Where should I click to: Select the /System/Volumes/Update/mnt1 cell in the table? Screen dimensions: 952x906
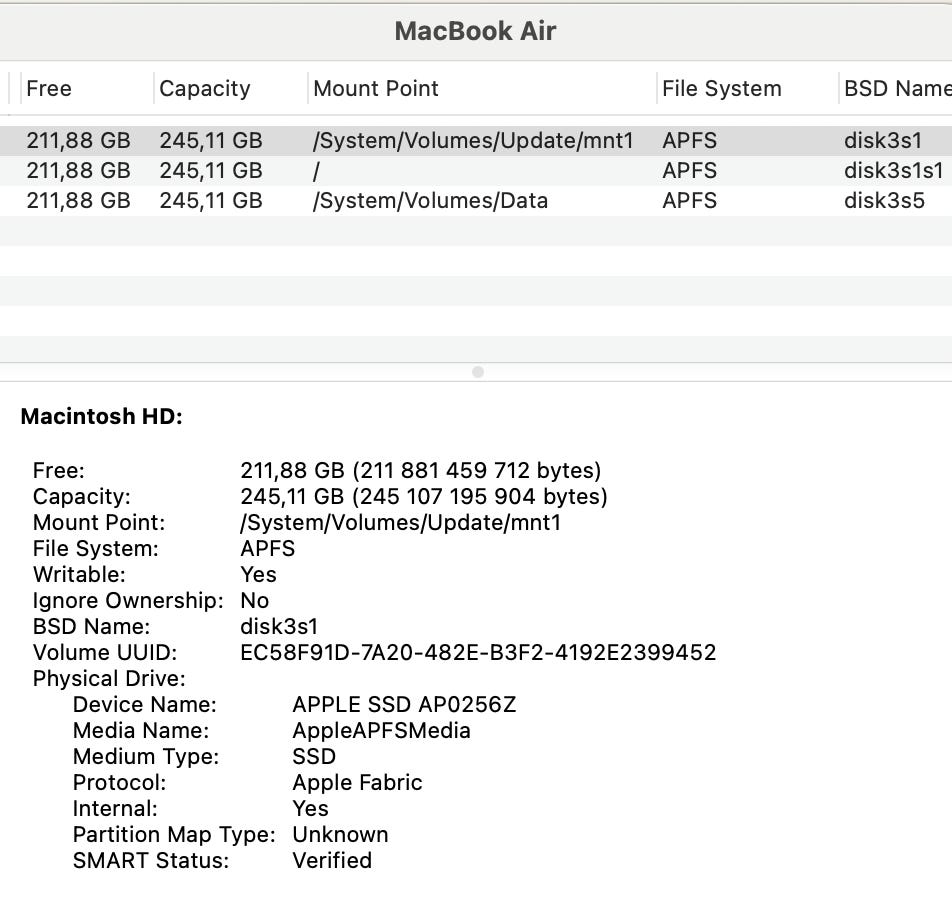(473, 141)
